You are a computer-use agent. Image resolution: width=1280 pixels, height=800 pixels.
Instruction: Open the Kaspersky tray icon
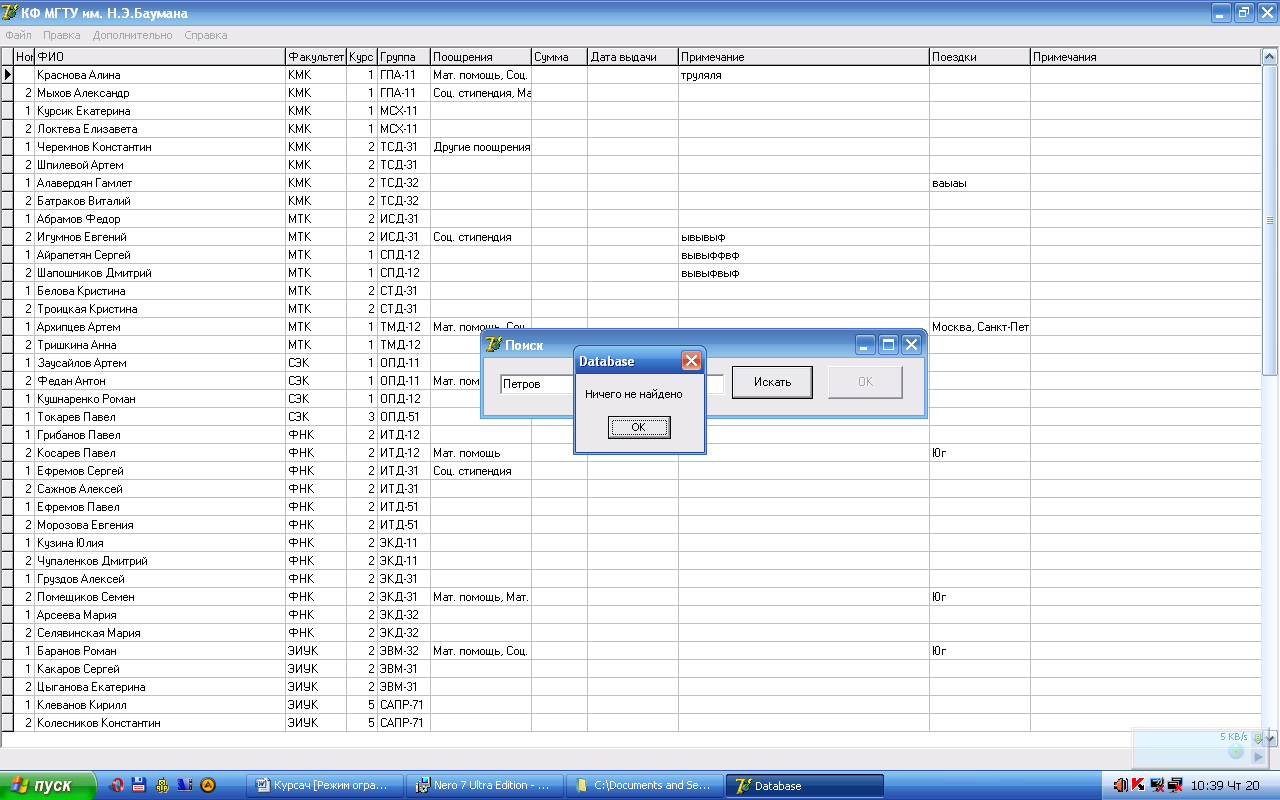[1138, 785]
